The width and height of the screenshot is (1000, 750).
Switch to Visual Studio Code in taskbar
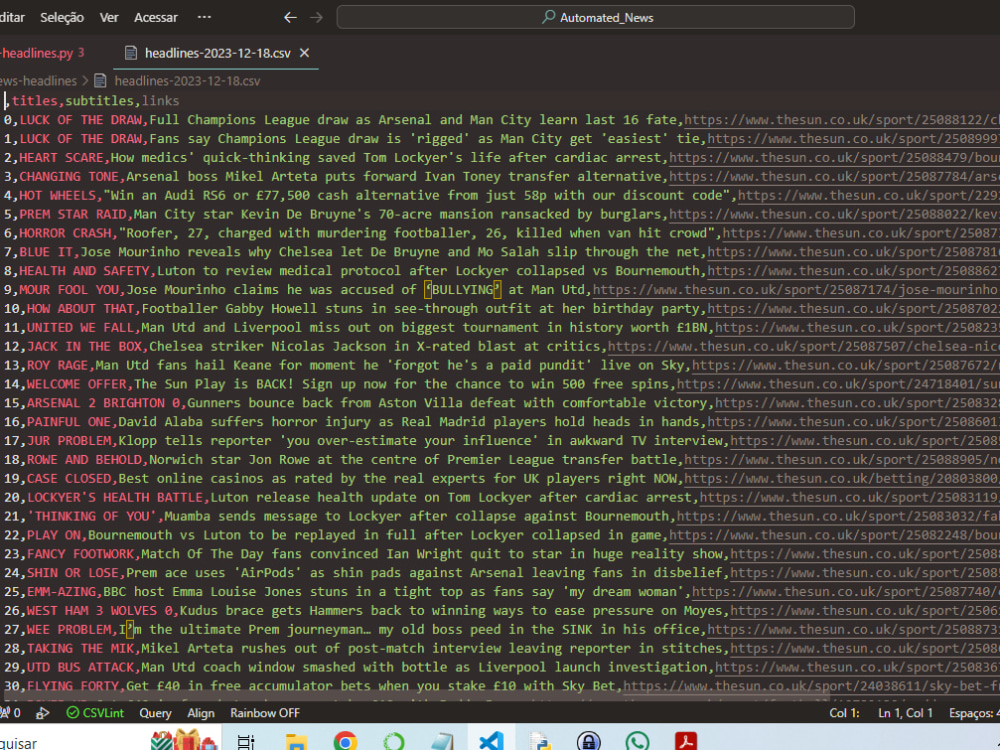click(x=491, y=742)
